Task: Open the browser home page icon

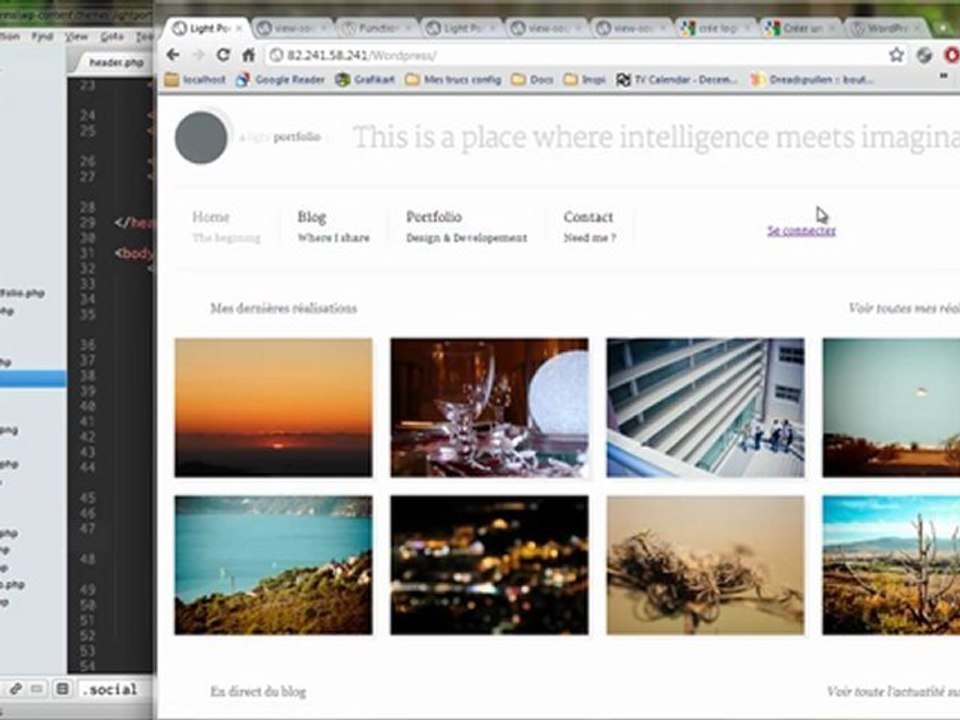Action: pos(248,55)
